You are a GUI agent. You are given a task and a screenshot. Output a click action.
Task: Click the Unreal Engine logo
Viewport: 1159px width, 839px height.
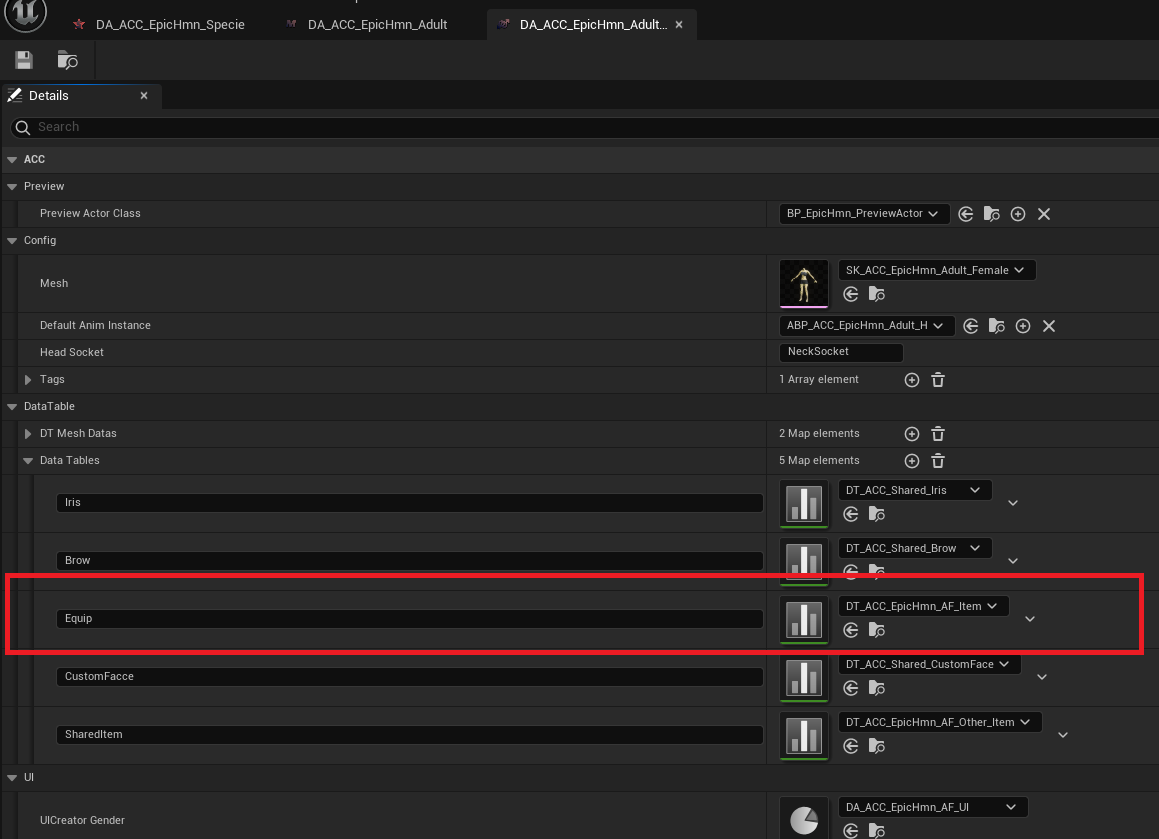(x=24, y=16)
